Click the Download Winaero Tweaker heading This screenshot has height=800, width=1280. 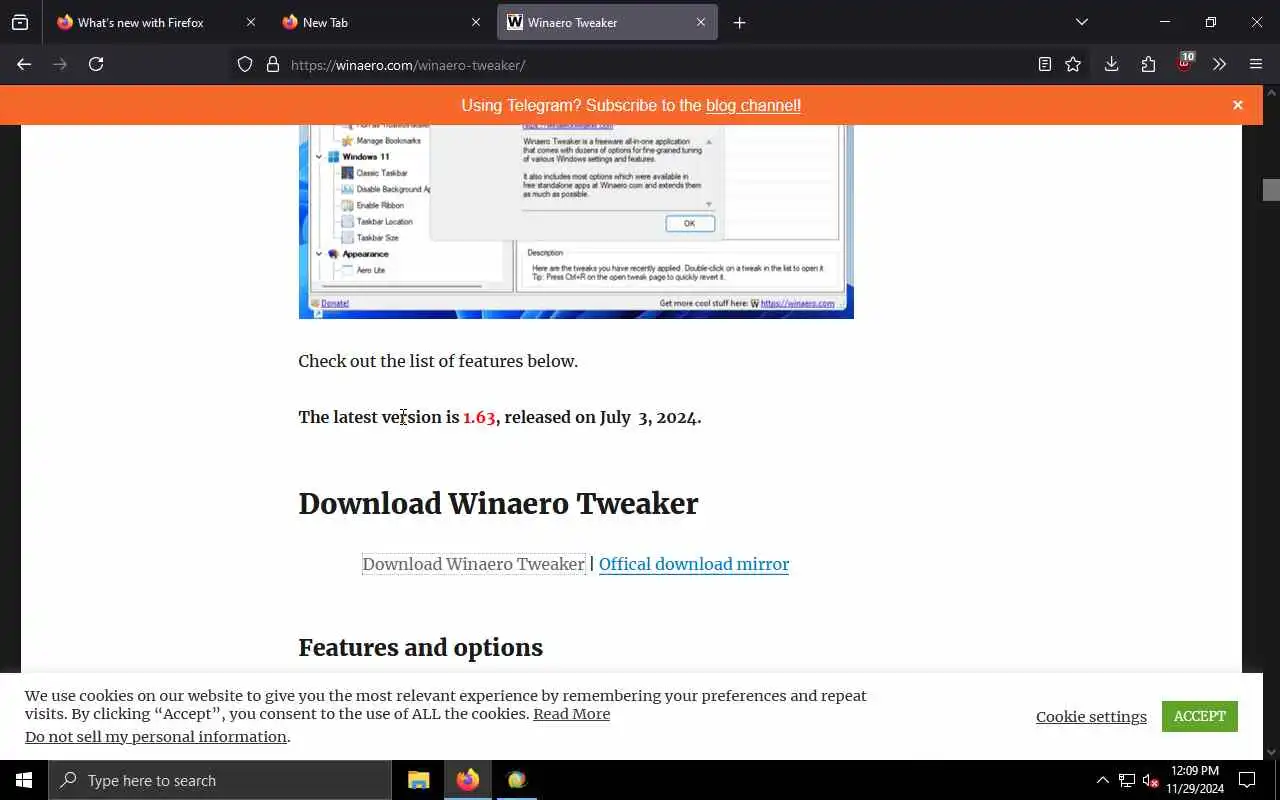pyautogui.click(x=498, y=504)
